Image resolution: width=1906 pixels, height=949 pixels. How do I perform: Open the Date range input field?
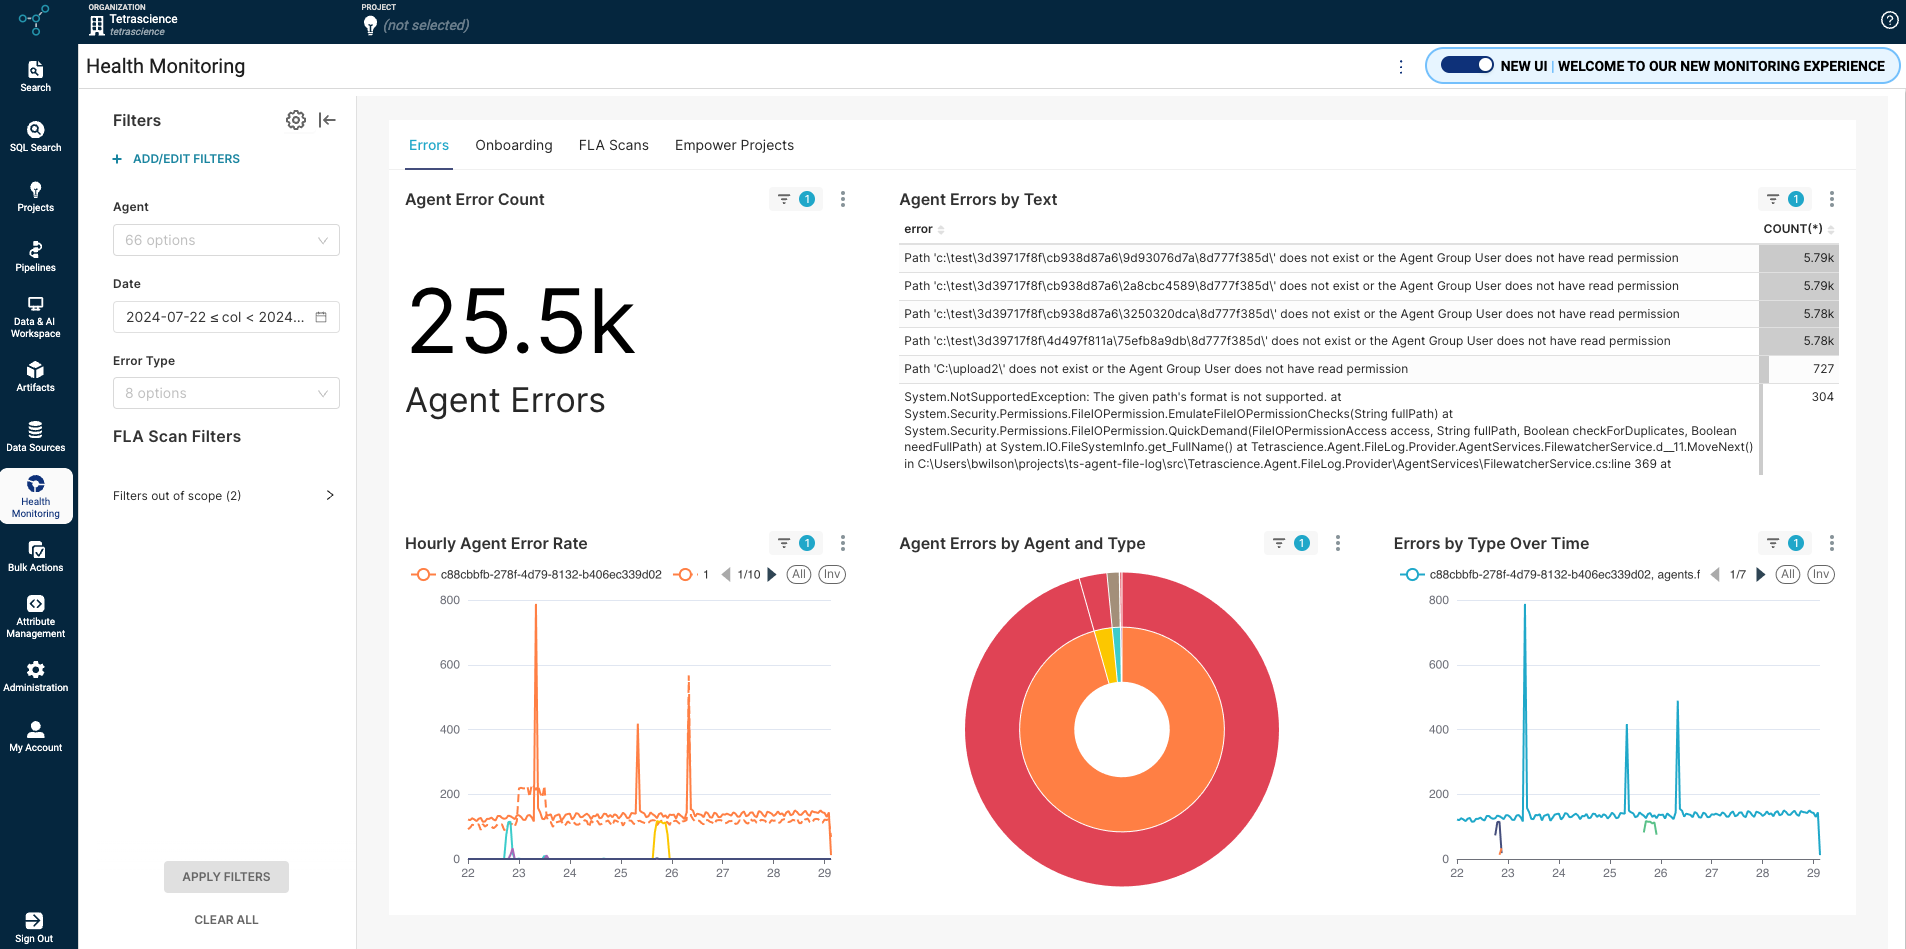[x=226, y=317]
